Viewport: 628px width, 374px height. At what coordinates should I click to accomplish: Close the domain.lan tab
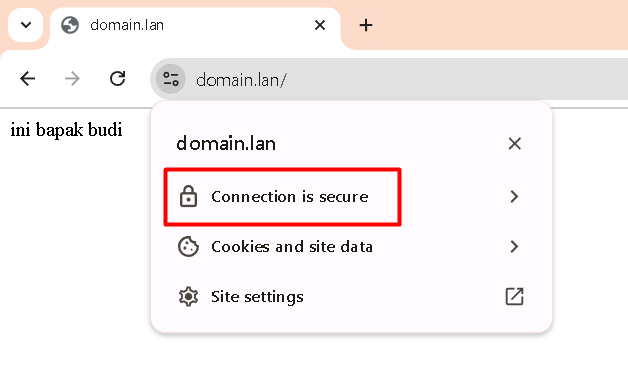320,25
